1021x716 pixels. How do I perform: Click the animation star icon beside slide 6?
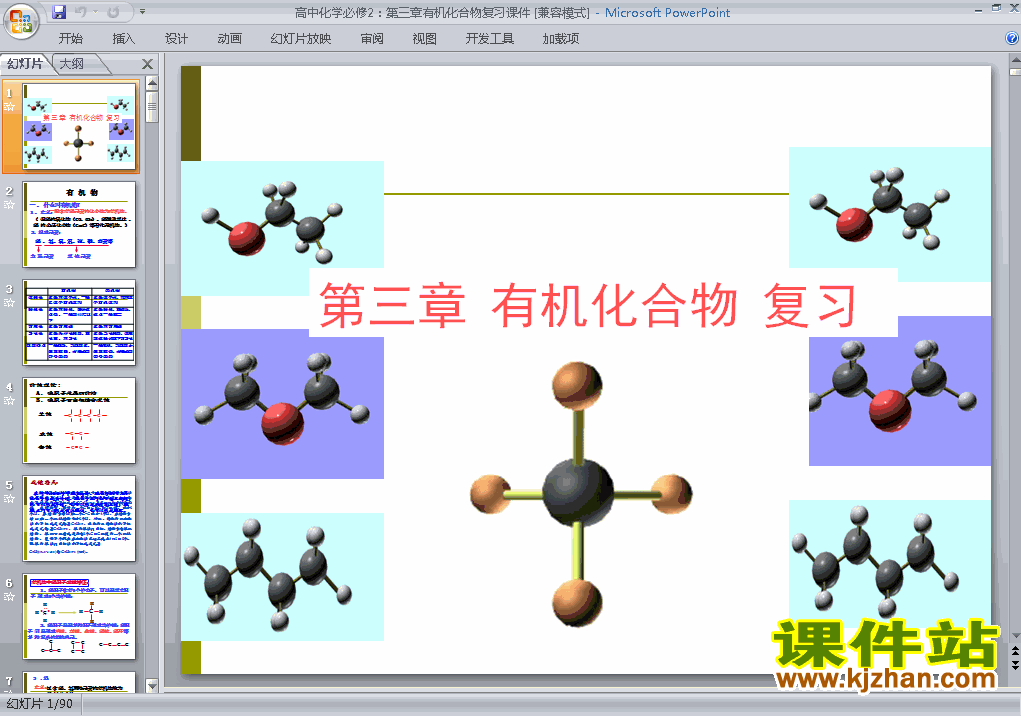pos(9,597)
